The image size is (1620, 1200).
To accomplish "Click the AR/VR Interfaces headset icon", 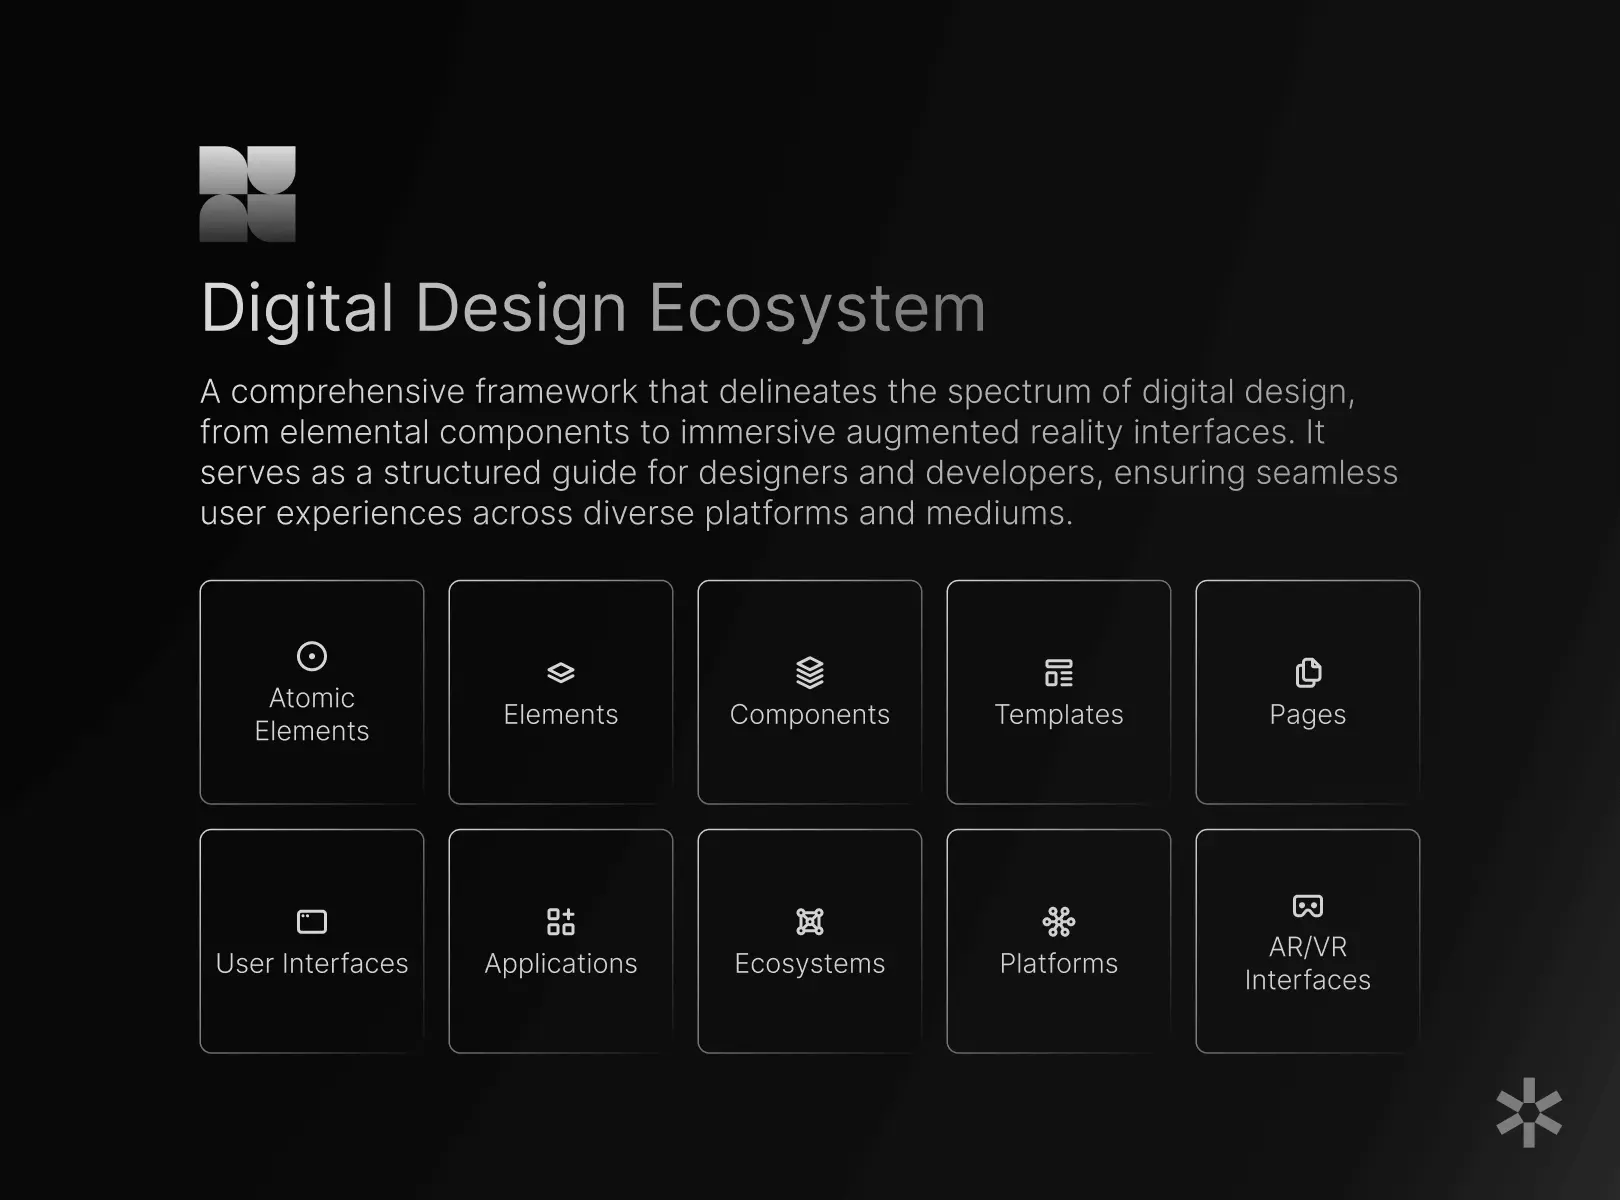I will coord(1307,906).
